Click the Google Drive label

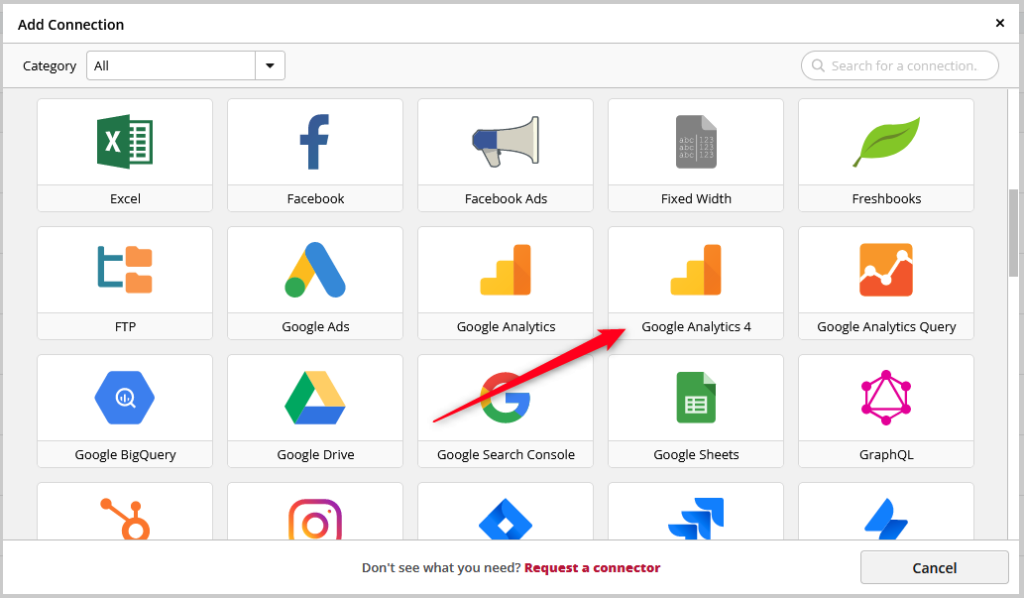click(315, 454)
